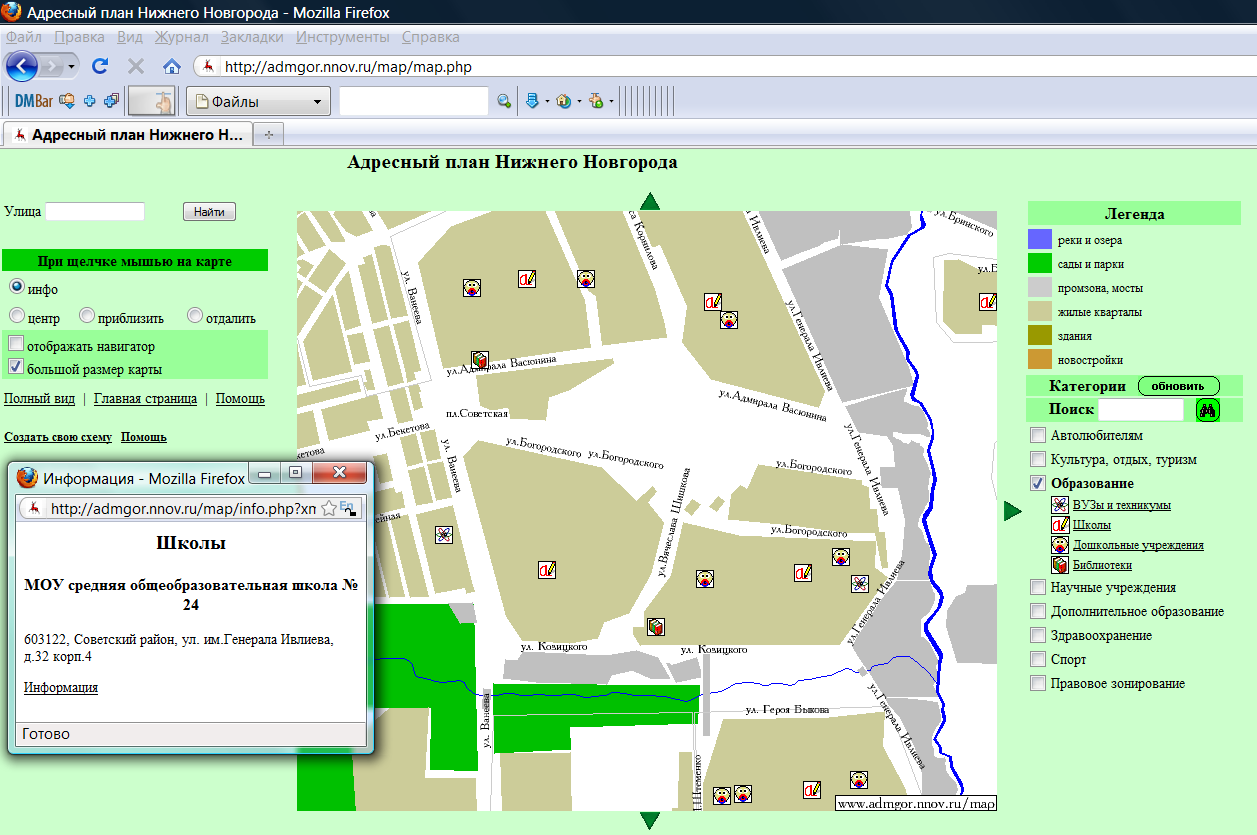Pan the map east with the right arrow
This screenshot has width=1257, height=835.
pos(1013,511)
